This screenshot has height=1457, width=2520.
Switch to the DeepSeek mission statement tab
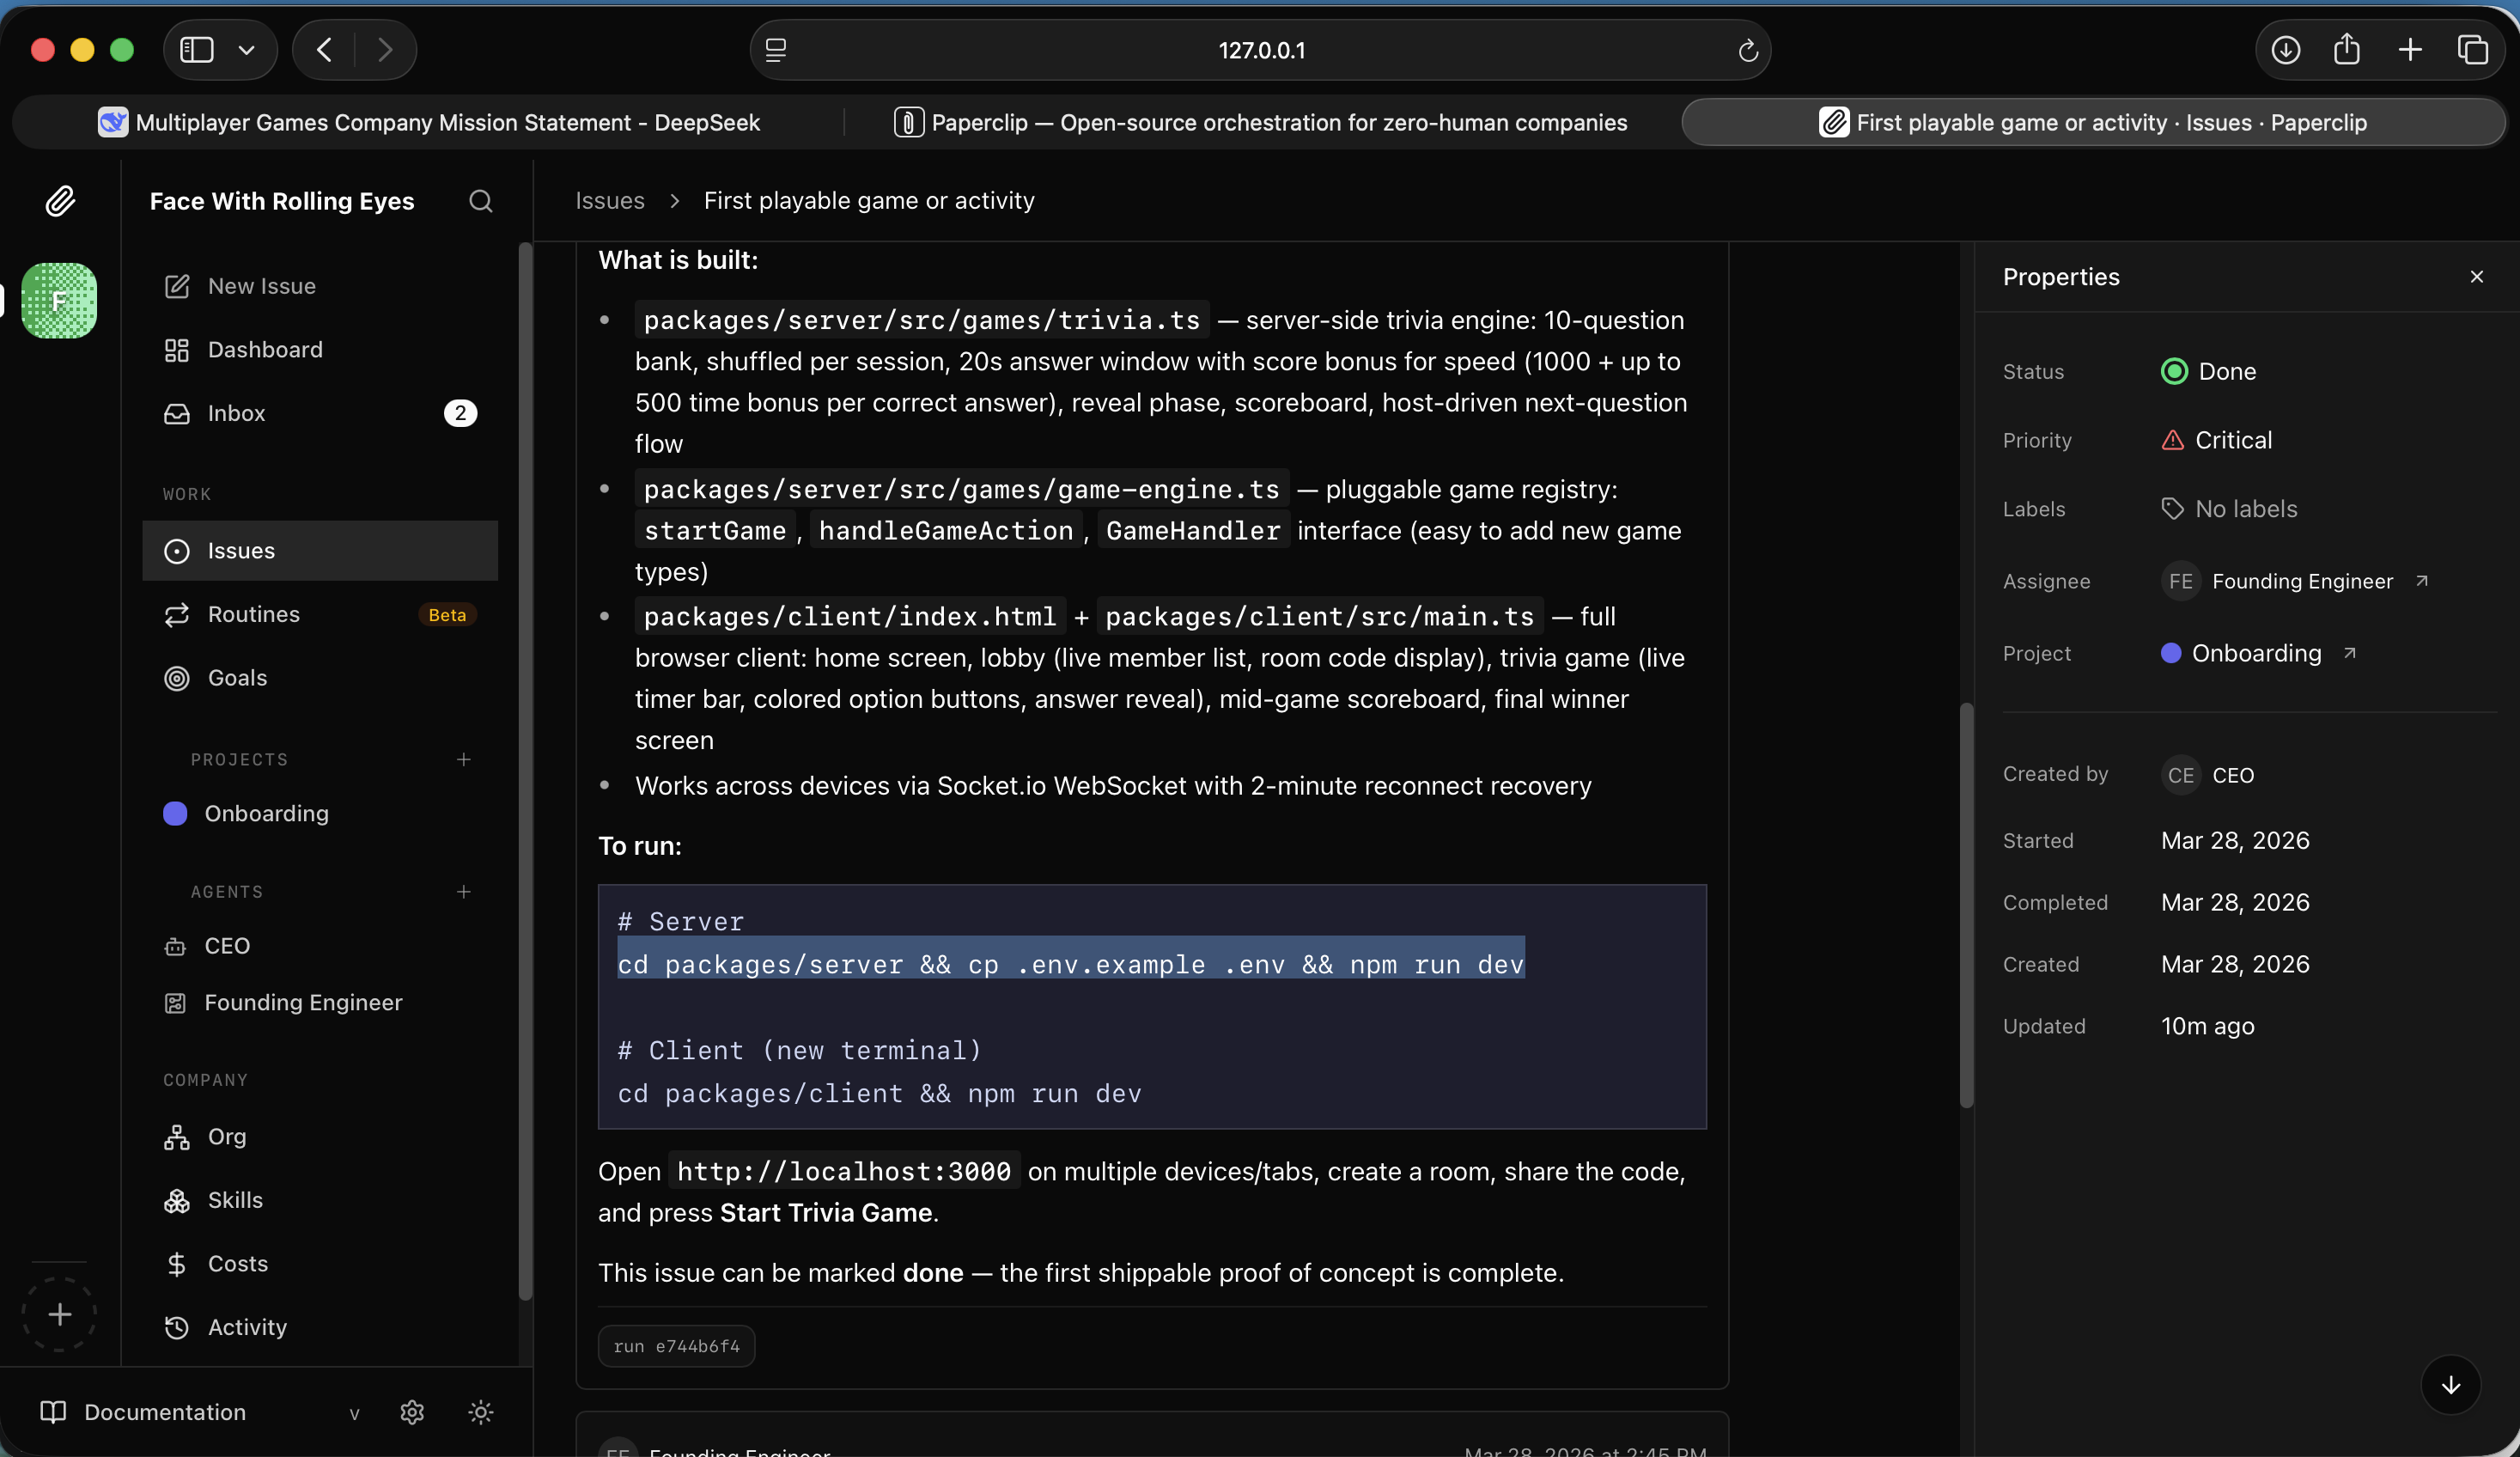click(x=430, y=122)
